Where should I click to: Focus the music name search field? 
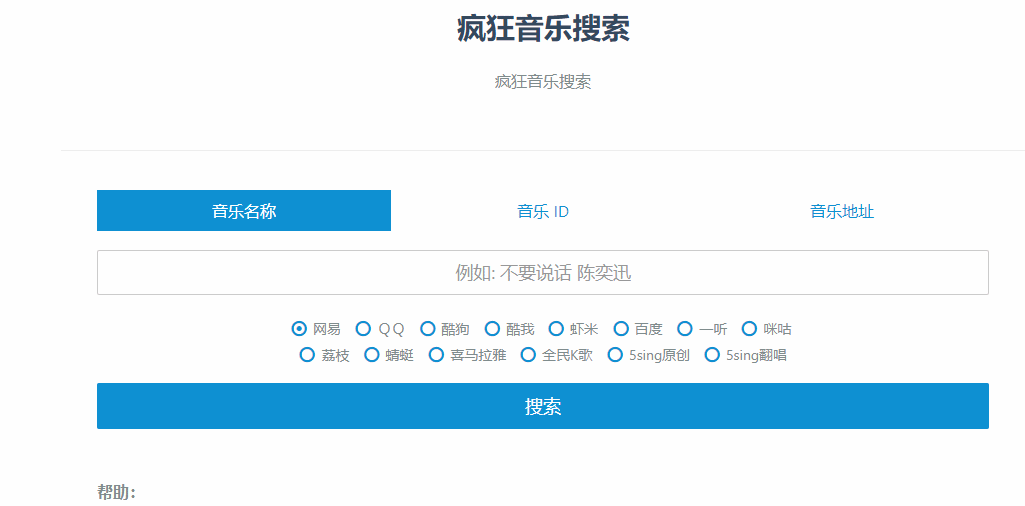click(x=543, y=273)
